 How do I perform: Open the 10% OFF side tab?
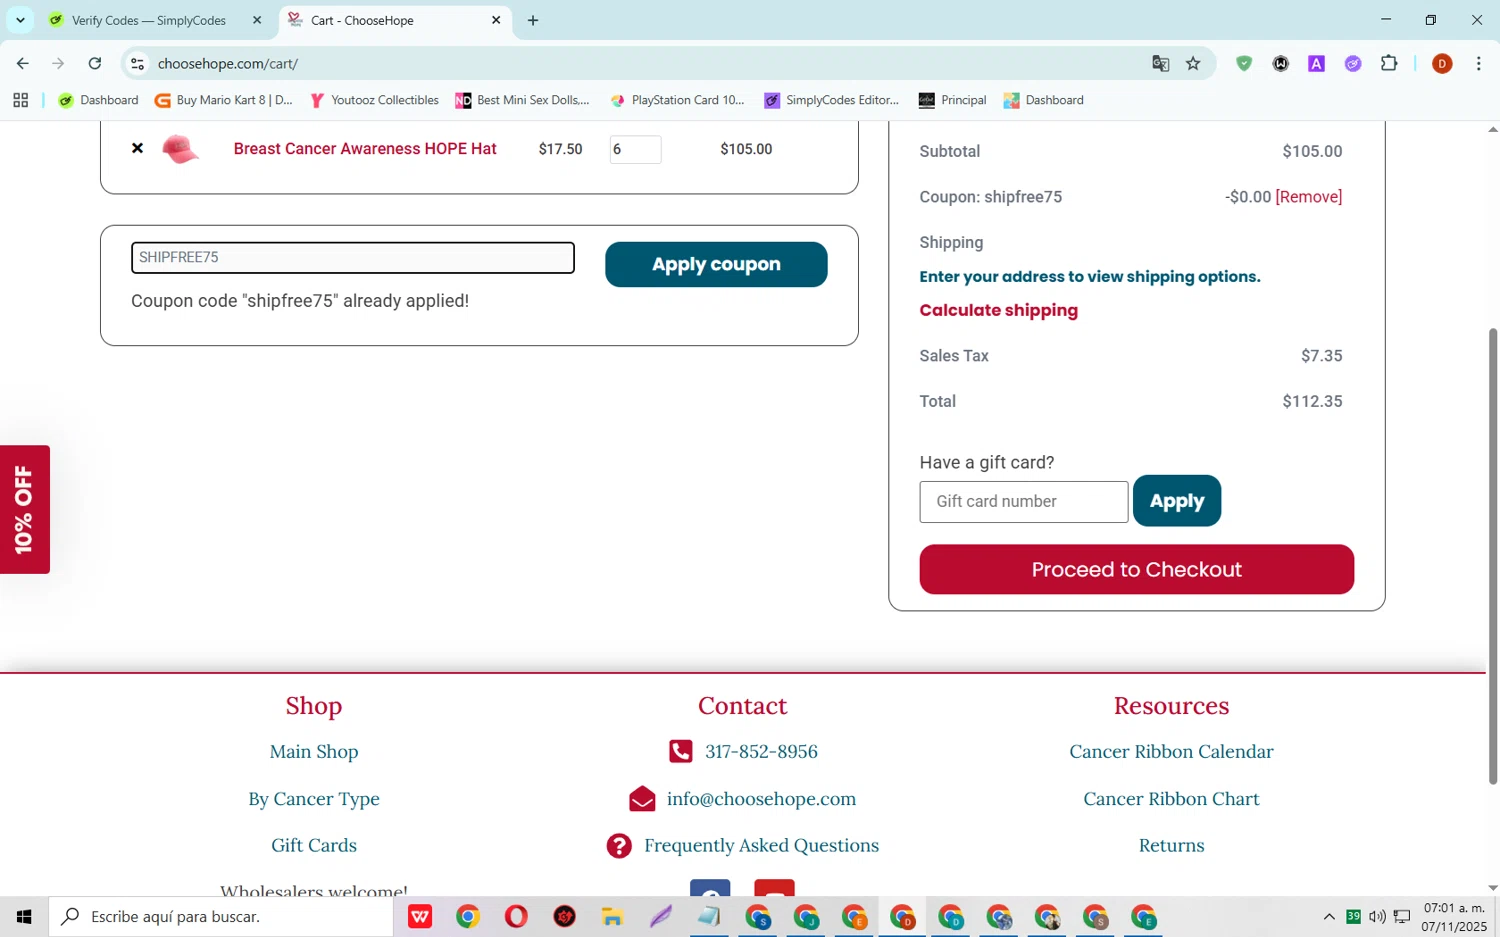25,509
